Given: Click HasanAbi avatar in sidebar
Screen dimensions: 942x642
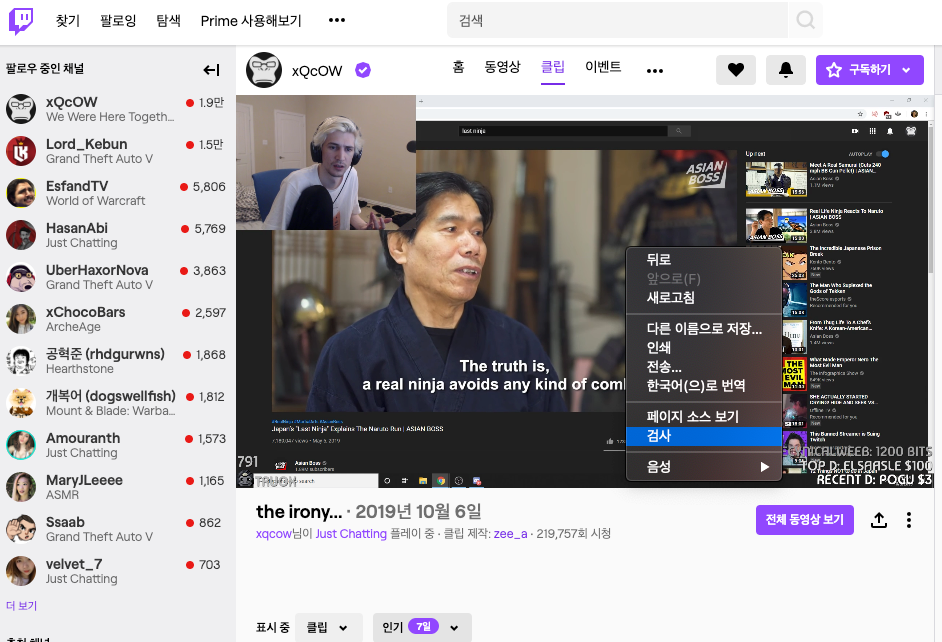Looking at the screenshot, I should (x=21, y=235).
